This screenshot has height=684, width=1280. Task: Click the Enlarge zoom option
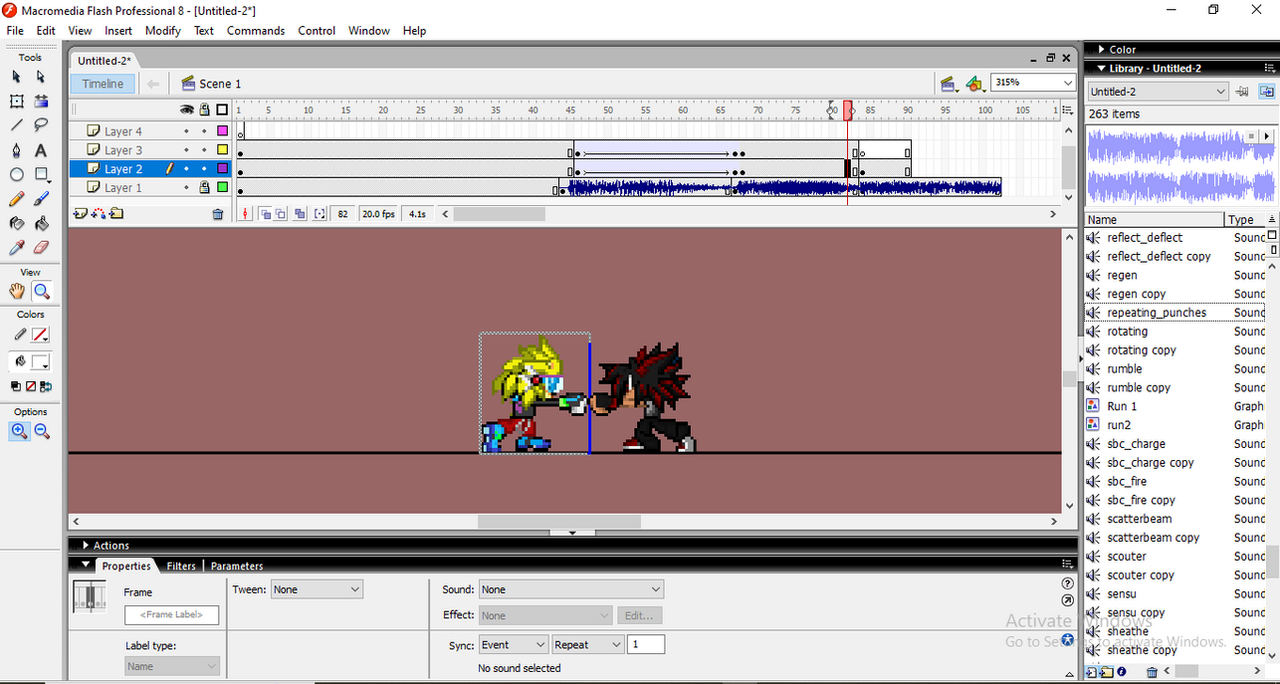[x=19, y=431]
